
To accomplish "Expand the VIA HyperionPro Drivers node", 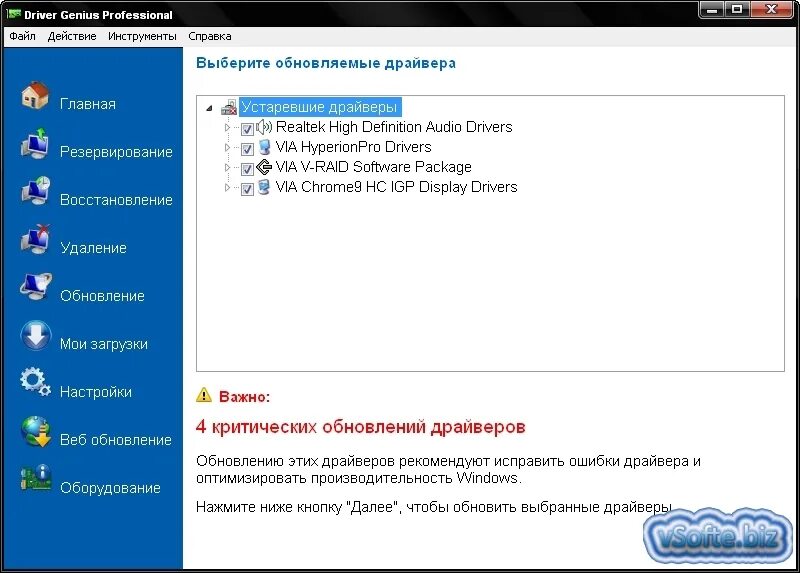I will coord(227,147).
